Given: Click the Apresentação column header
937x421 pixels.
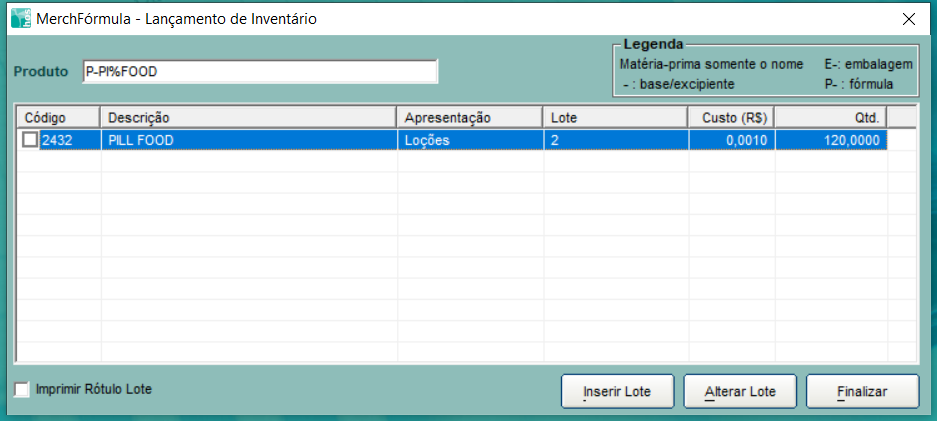Looking at the screenshot, I should pos(470,118).
